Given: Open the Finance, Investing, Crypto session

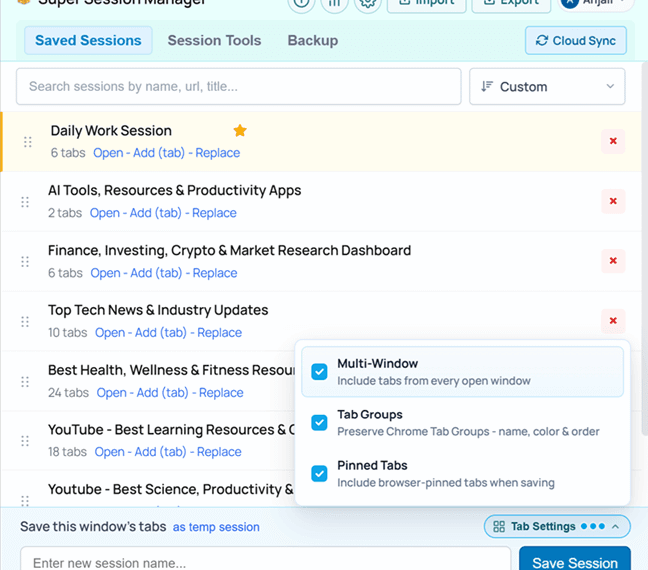Looking at the screenshot, I should coord(106,273).
